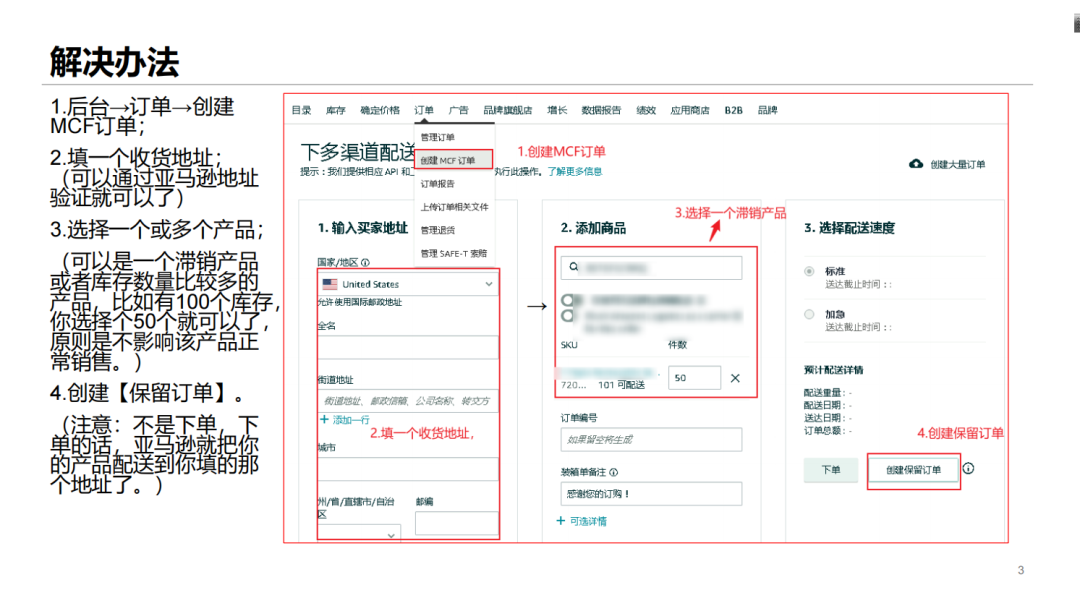
Task: Click info icon beside 创建保留订单 button
Action: (968, 468)
